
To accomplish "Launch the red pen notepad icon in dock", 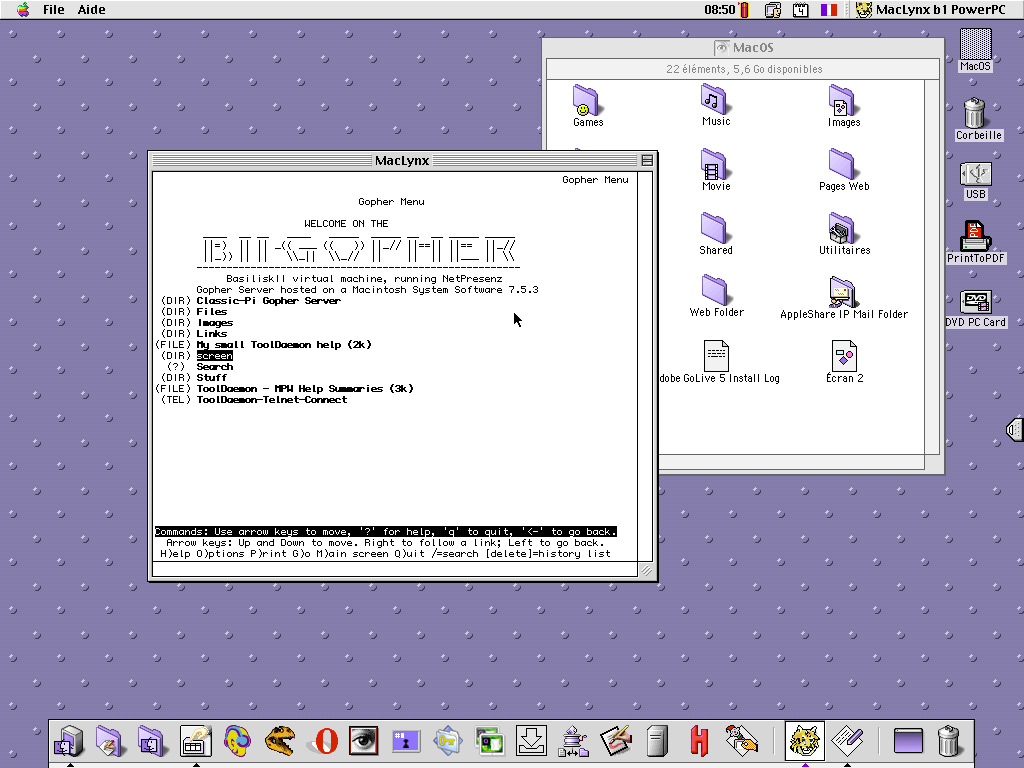I will (x=615, y=741).
